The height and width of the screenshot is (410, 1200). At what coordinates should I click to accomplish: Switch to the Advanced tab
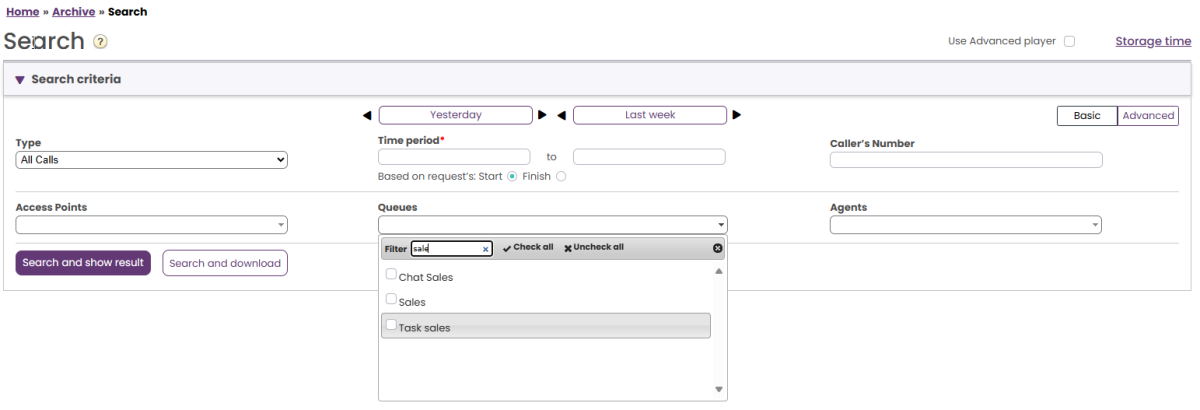pos(1148,116)
